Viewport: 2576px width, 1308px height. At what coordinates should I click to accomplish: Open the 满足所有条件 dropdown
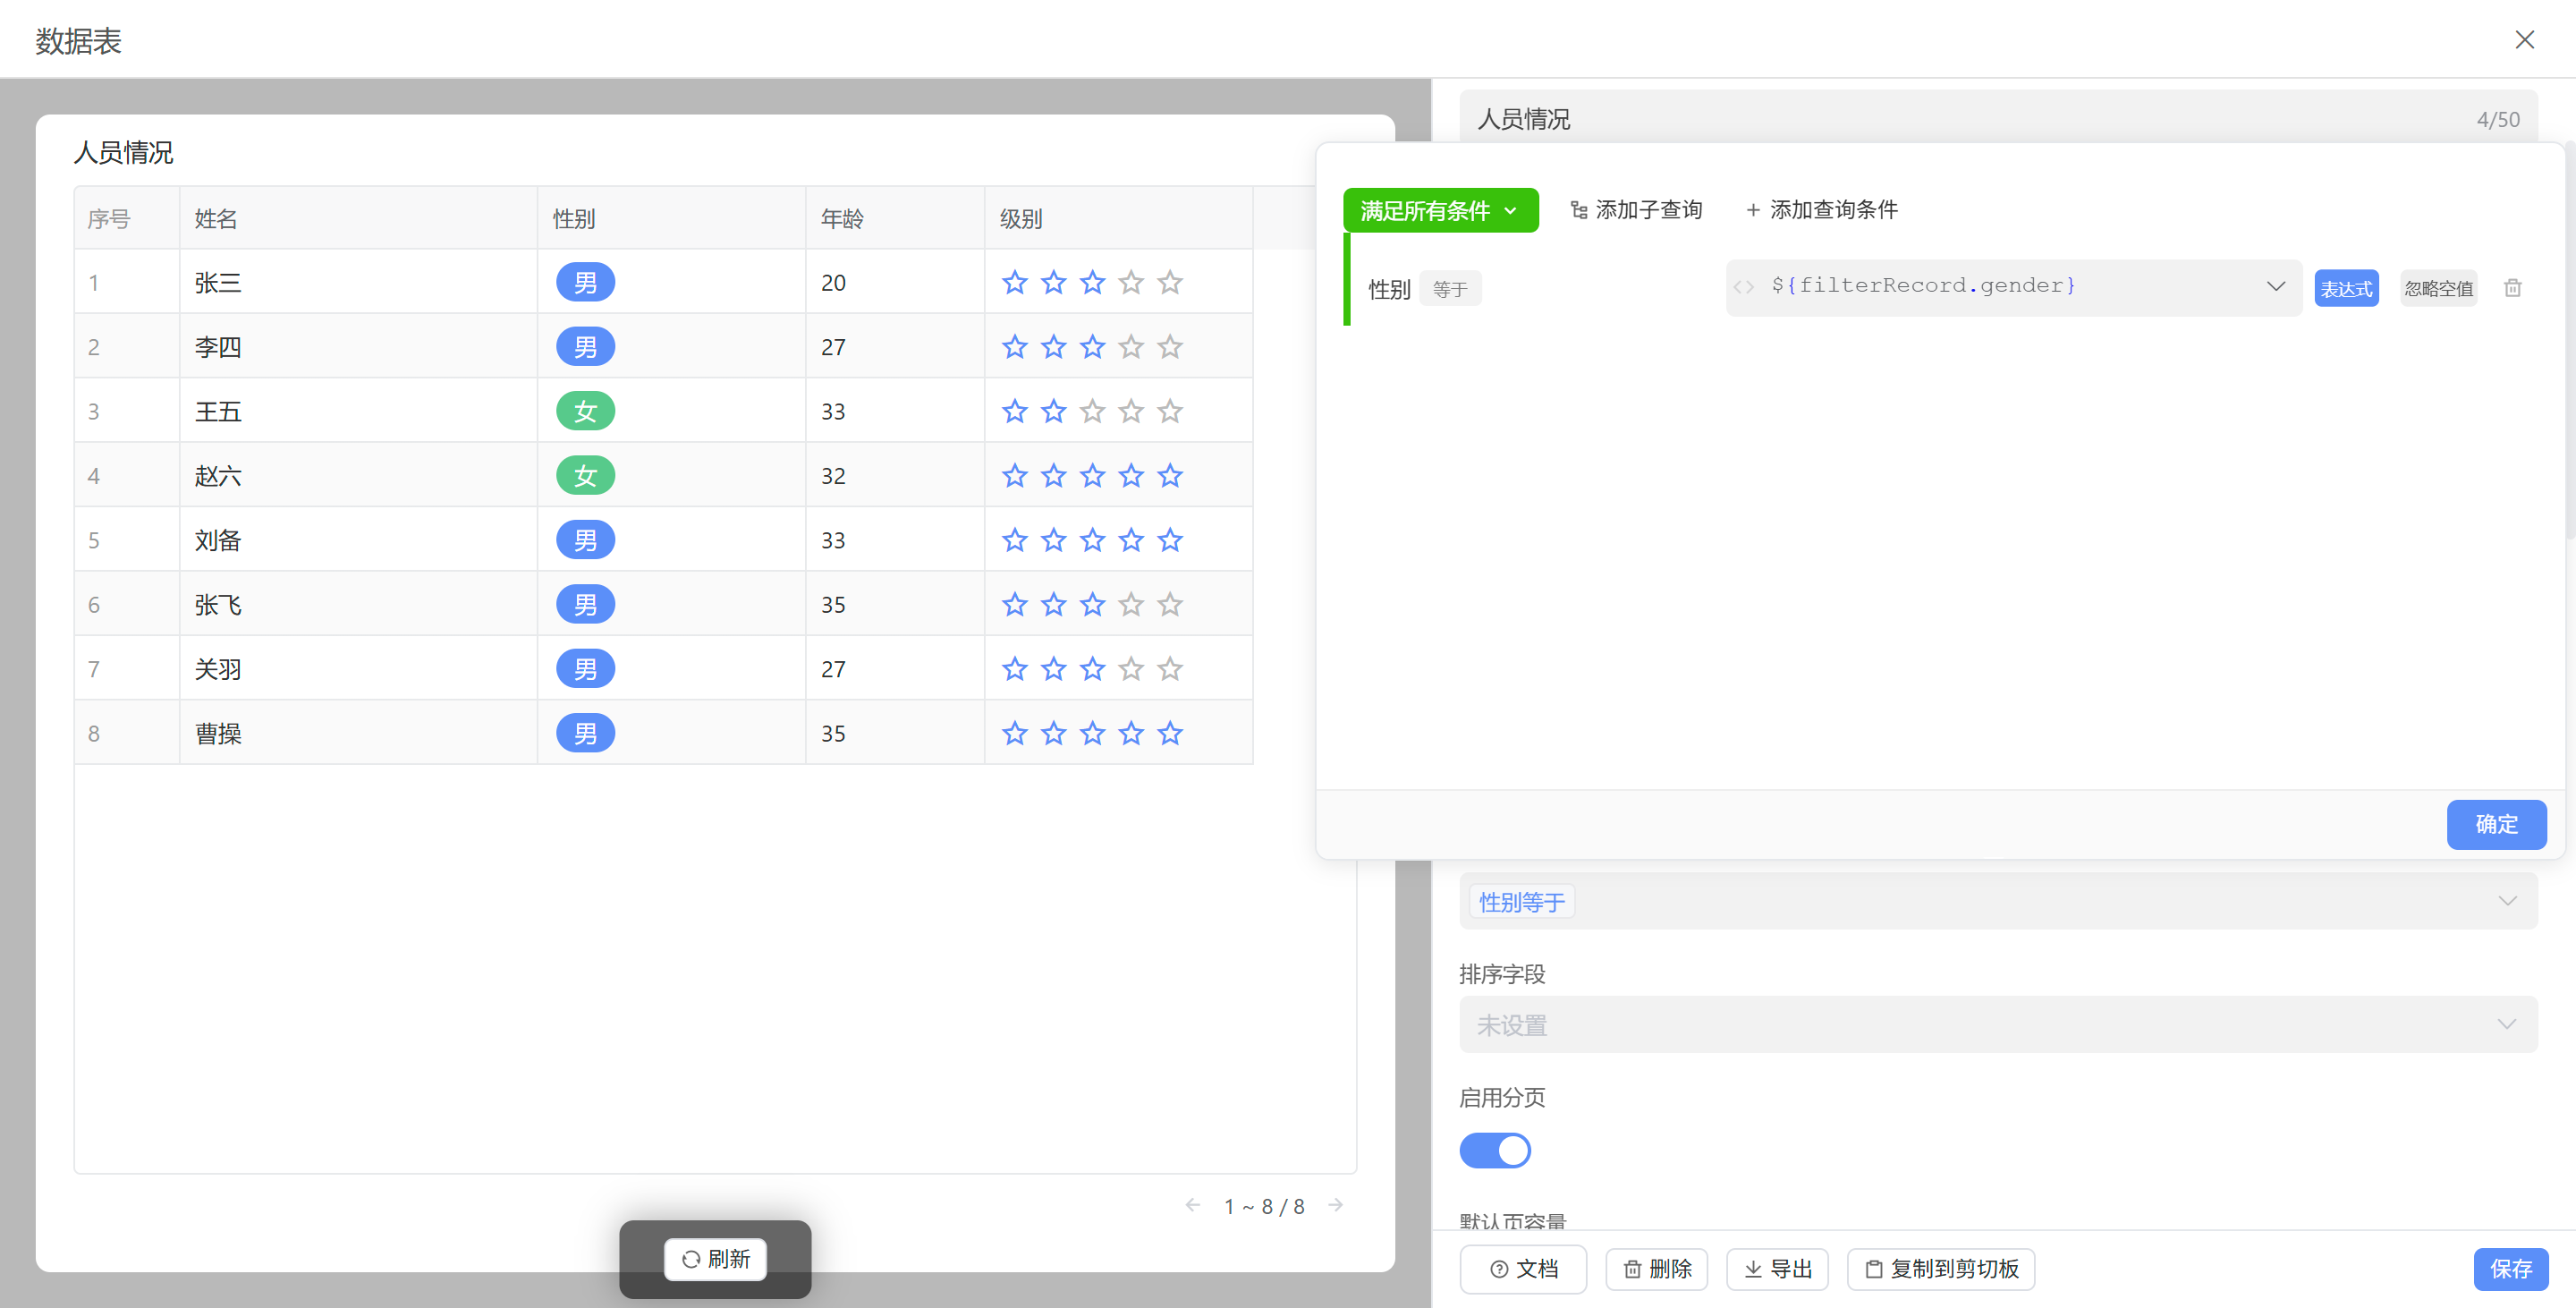pyautogui.click(x=1439, y=210)
